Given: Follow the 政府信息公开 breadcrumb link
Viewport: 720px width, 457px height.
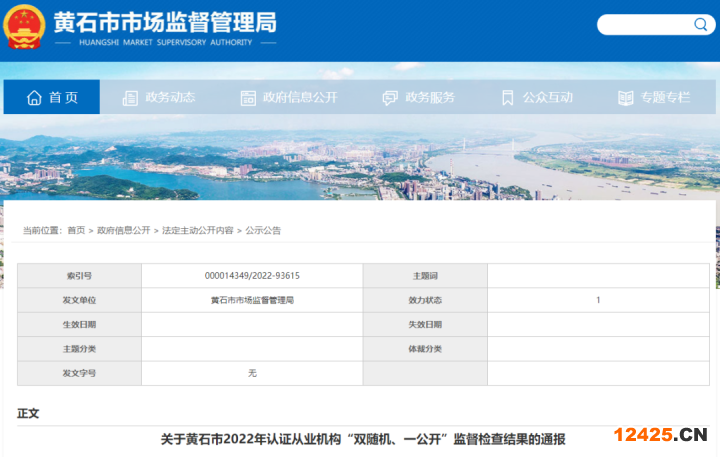Looking at the screenshot, I should (123, 230).
